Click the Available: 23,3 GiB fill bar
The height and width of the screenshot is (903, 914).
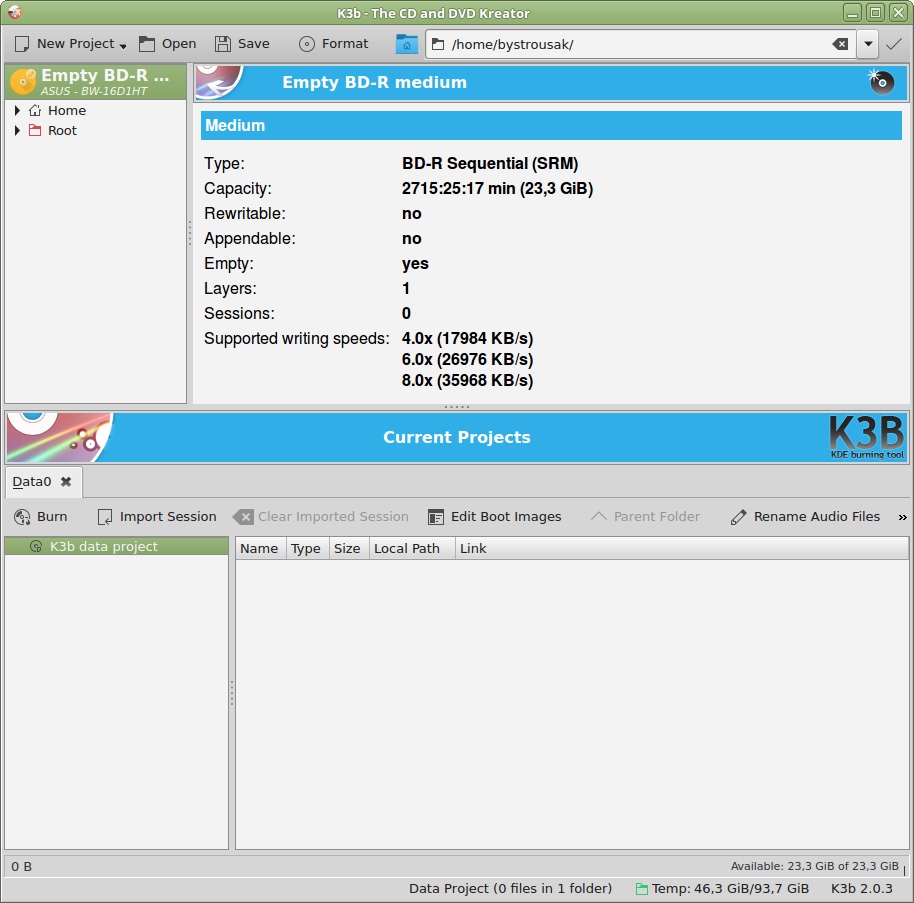point(456,866)
